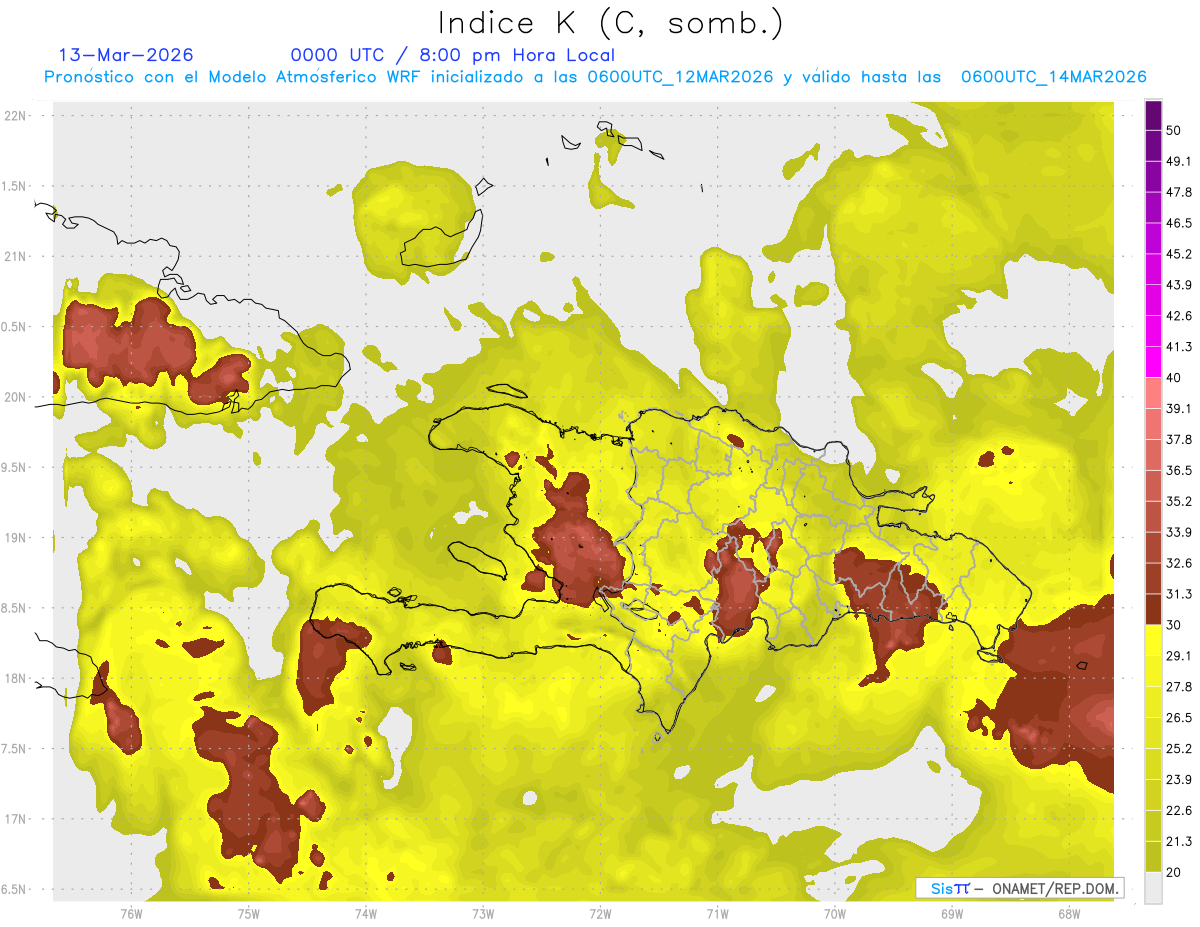
Task: Click the "69W" longitude axis label
Action: tap(951, 914)
